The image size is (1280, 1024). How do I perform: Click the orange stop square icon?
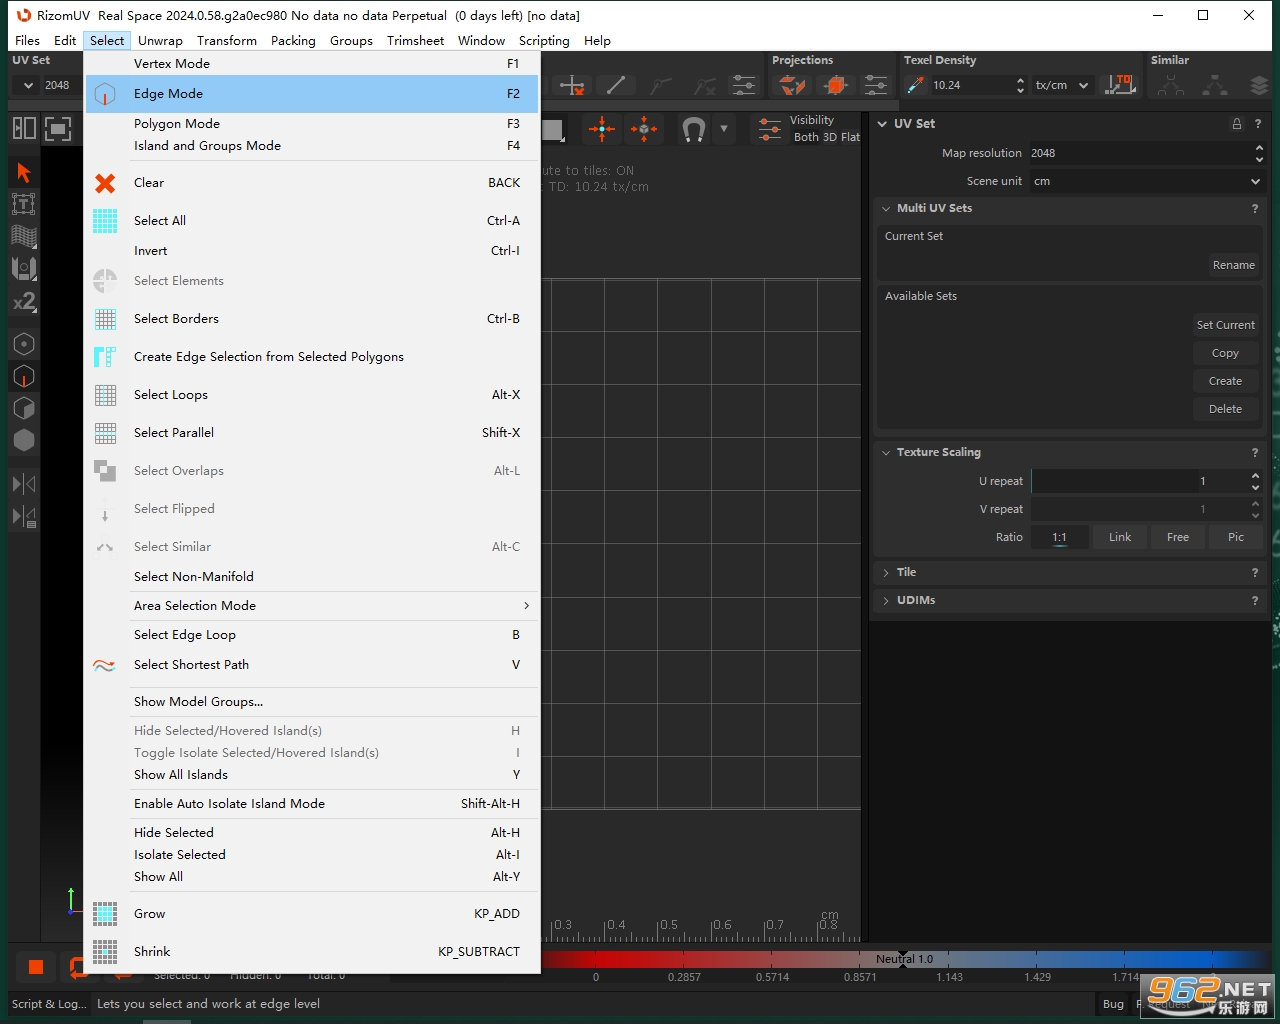point(36,967)
